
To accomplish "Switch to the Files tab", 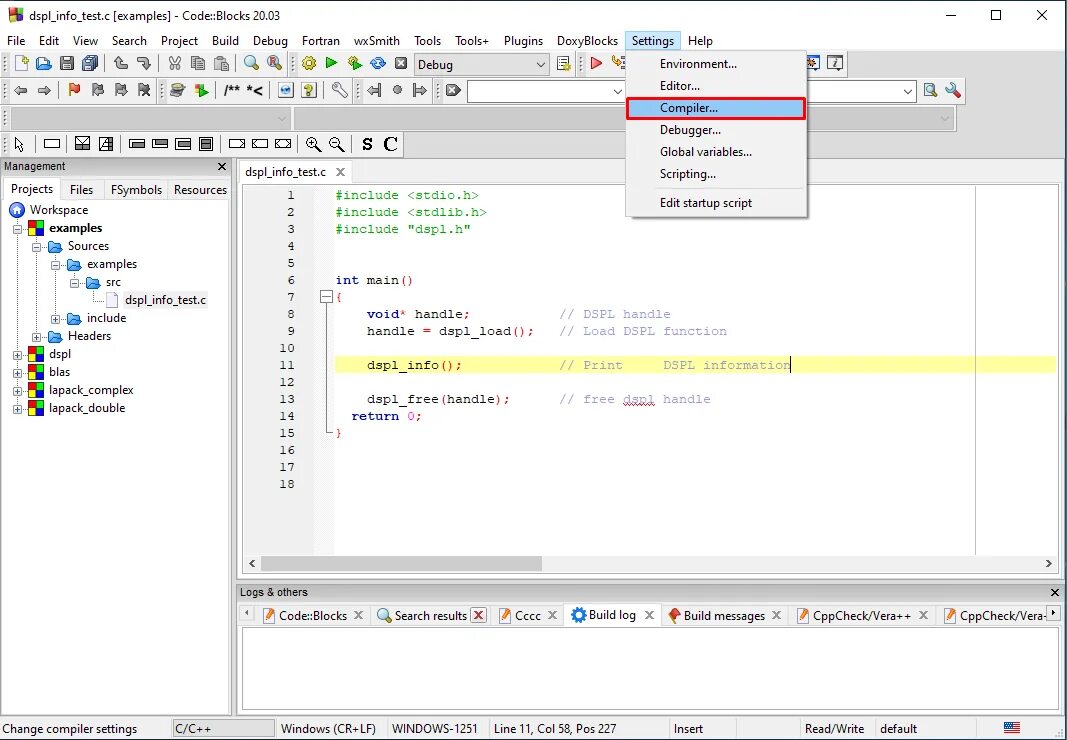I will tap(82, 190).
